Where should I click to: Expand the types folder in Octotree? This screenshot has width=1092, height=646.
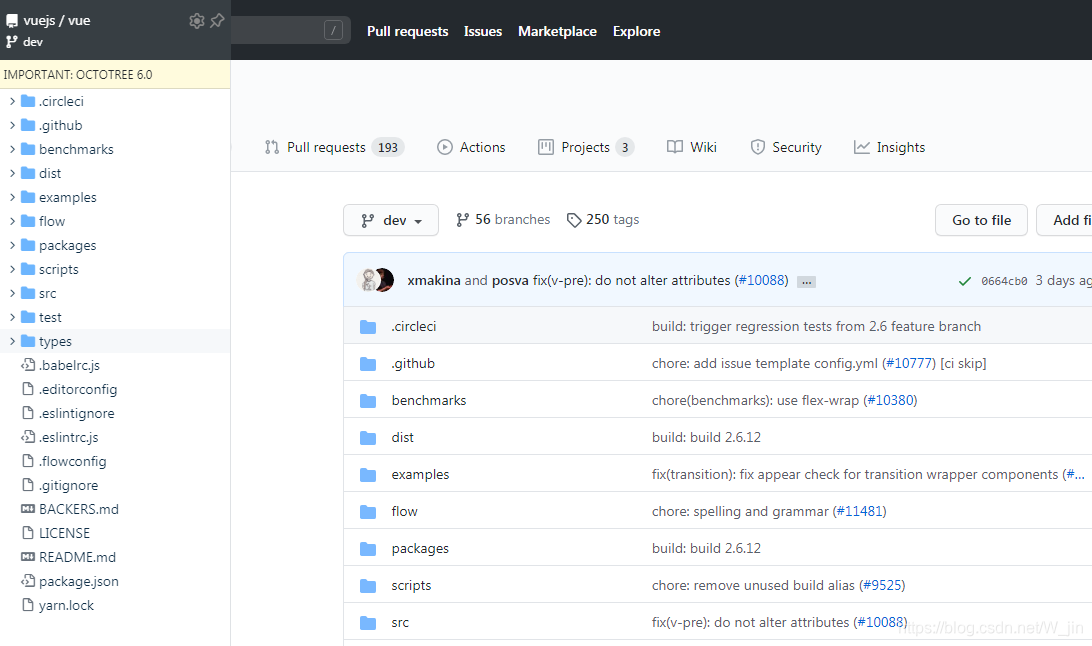coord(12,341)
